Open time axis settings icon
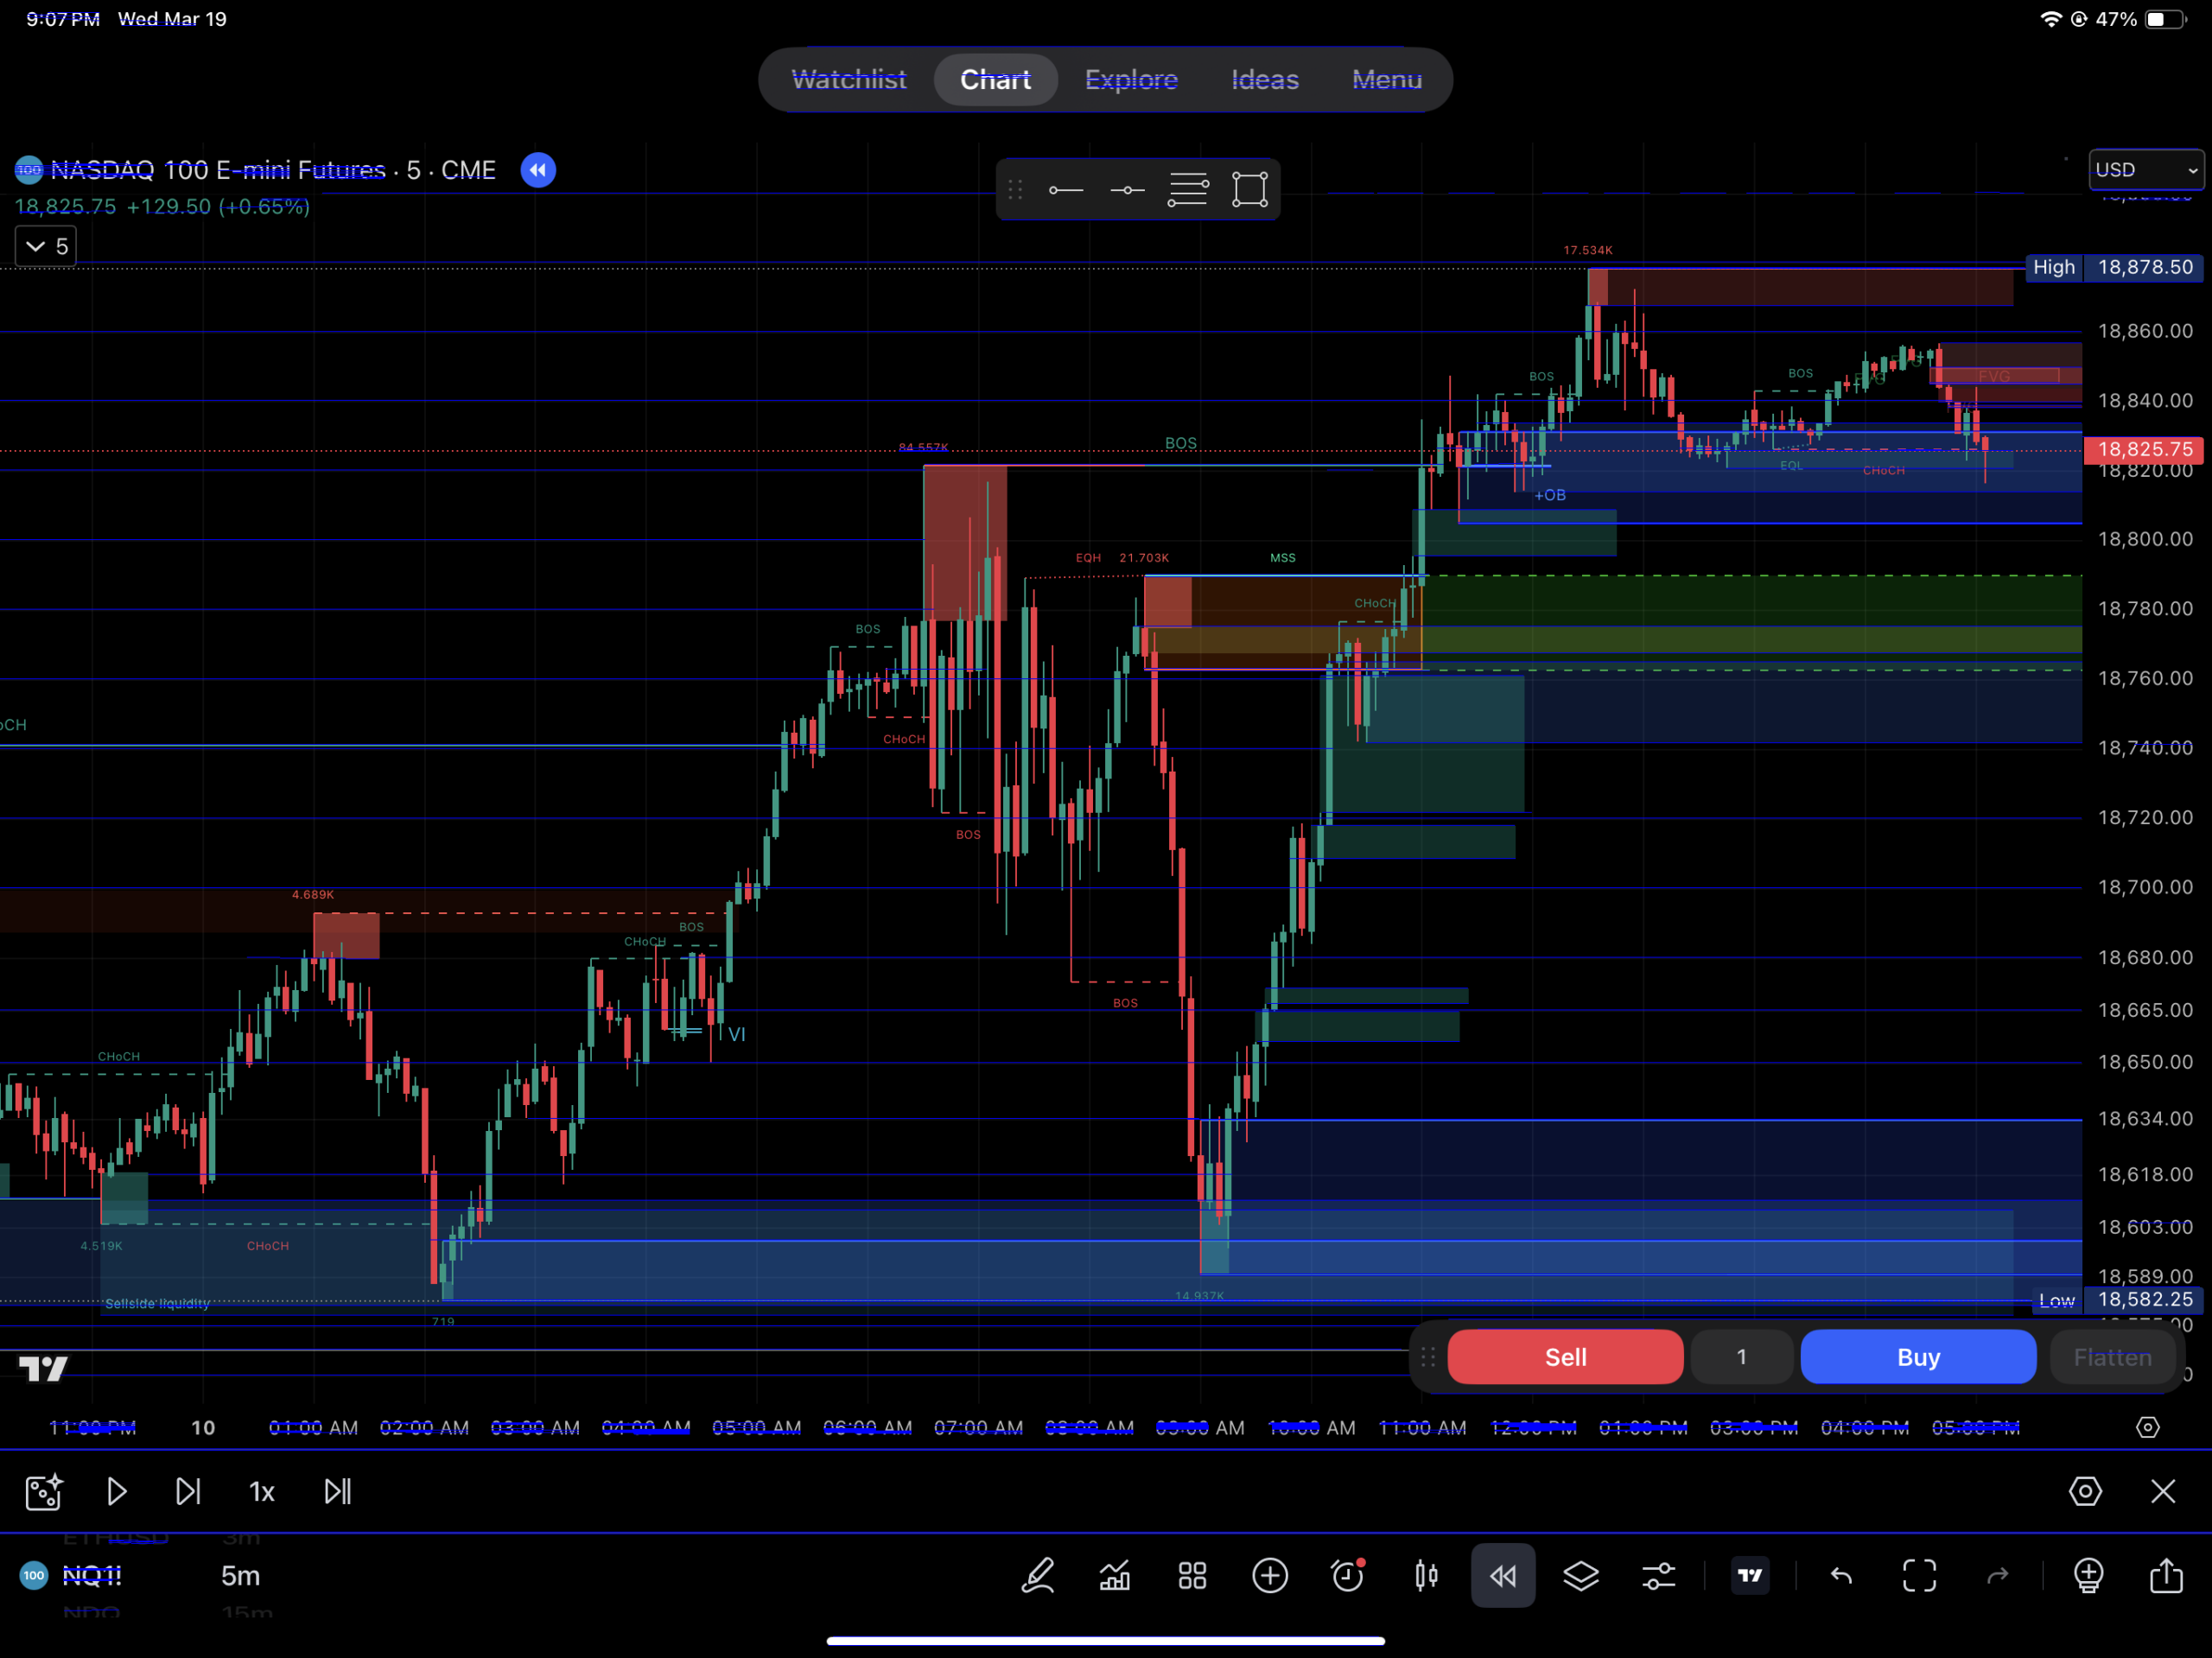Screen dimensions: 2212x1658 (2147, 1427)
